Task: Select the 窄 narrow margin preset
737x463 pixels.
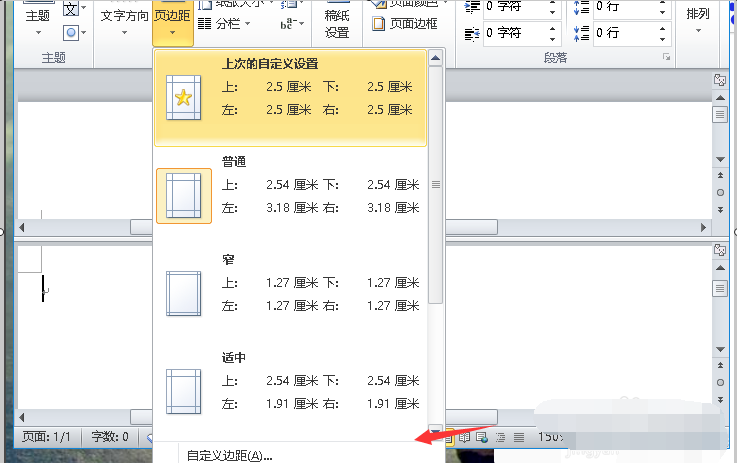Action: tap(290, 293)
